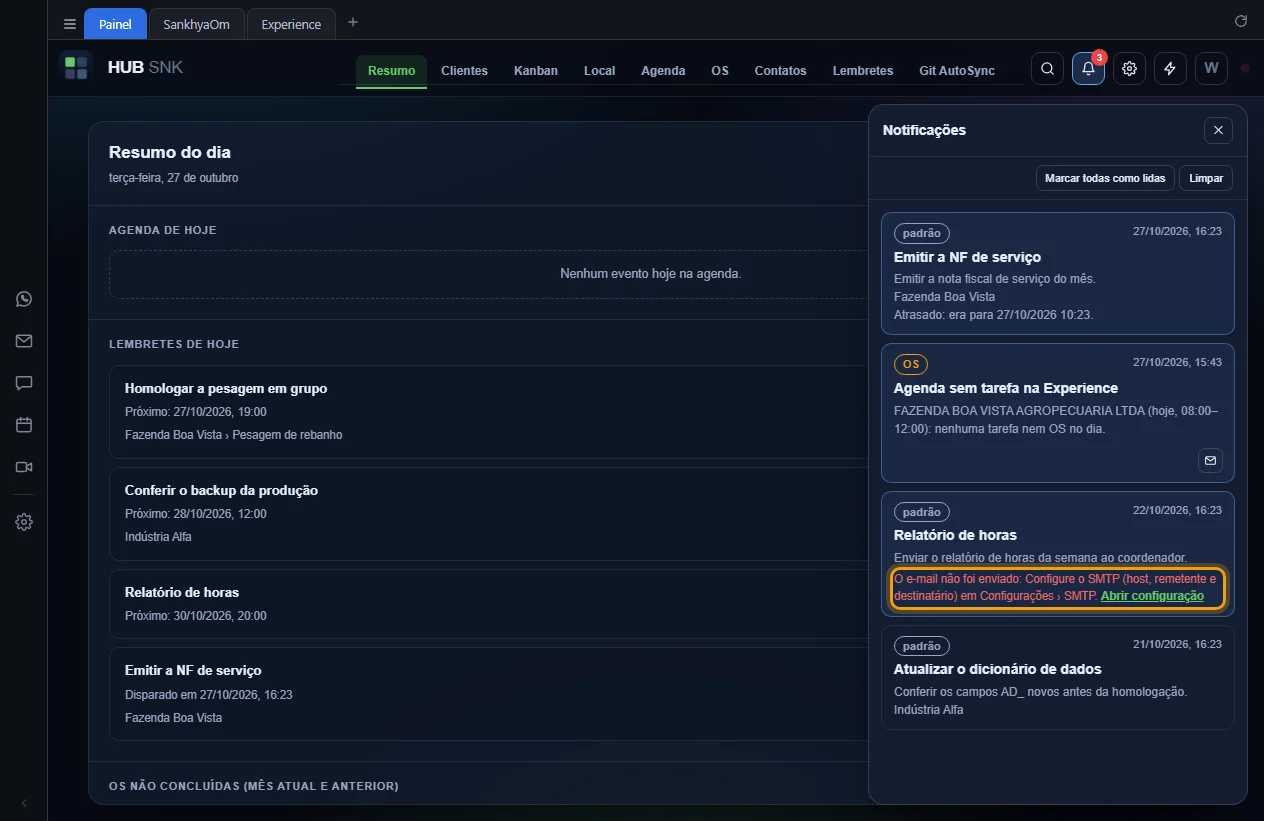This screenshot has height=821, width=1264.
Task: Click the HUB SNK logo icon
Action: [76, 68]
